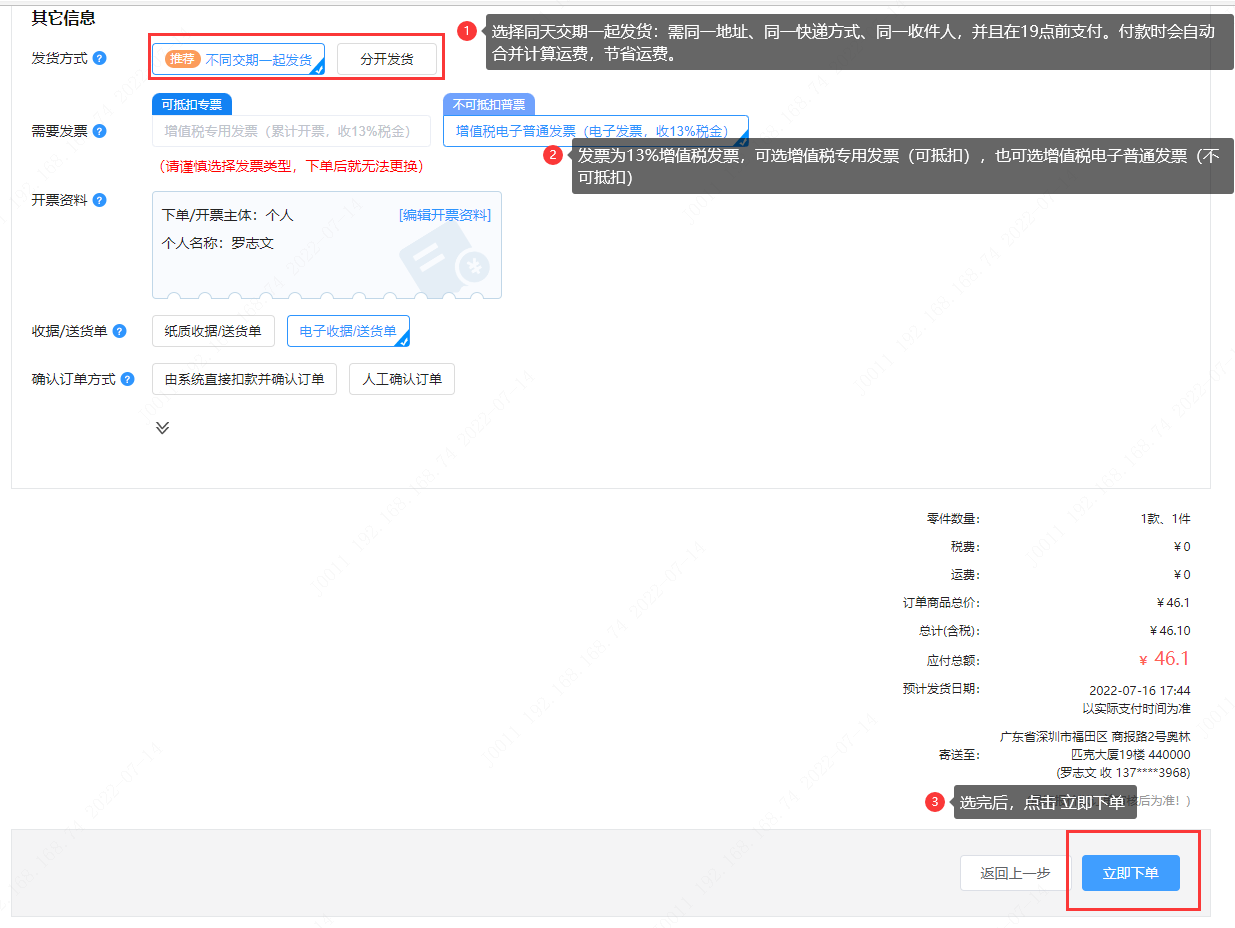1235x928 pixels.
Task: Expand more options with double chevron
Action: click(162, 427)
